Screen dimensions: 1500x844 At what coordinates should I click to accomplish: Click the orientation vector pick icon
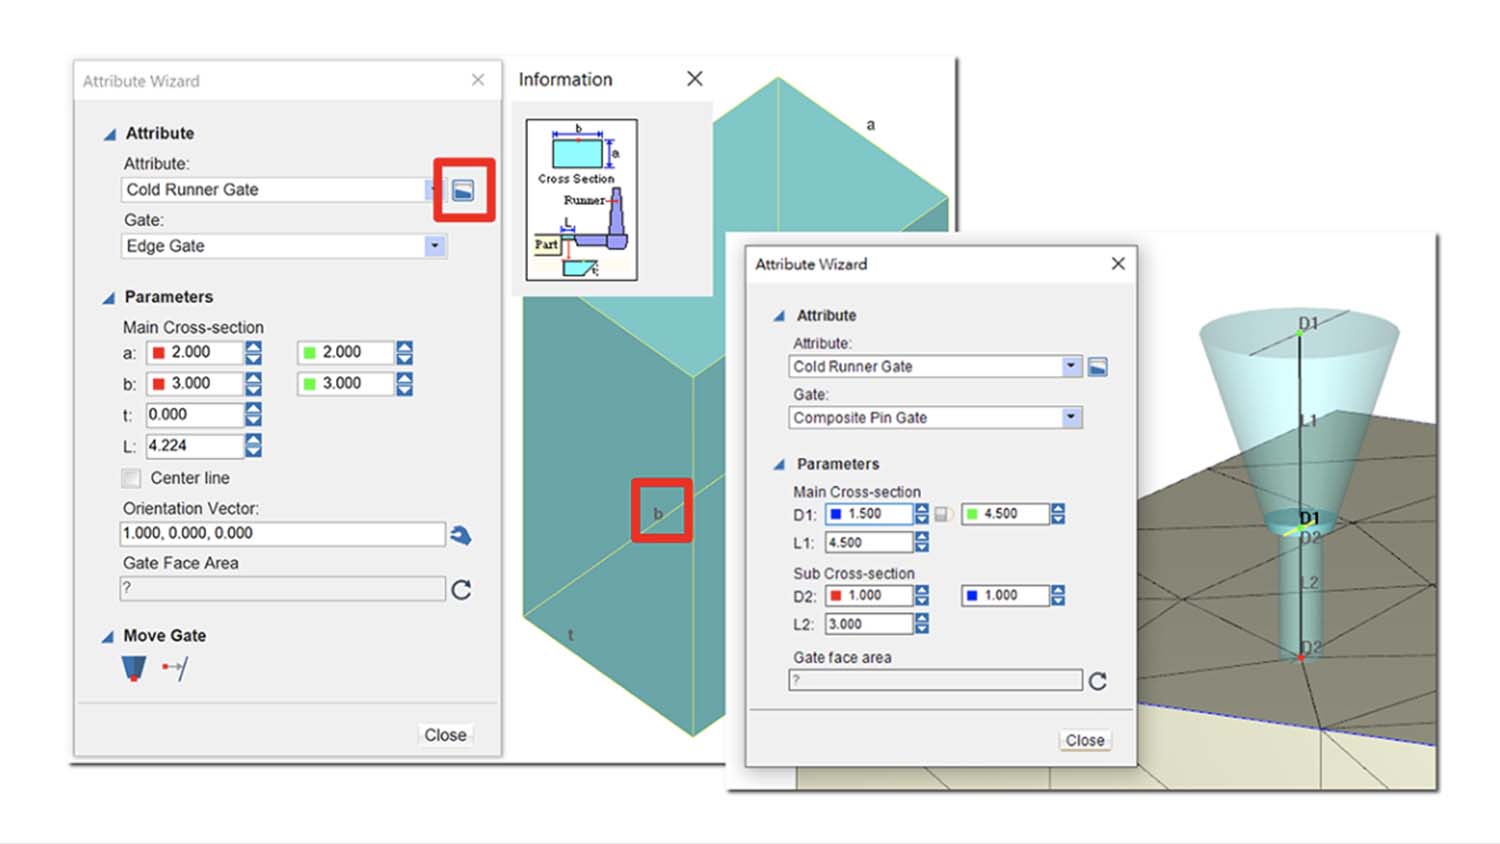460,535
